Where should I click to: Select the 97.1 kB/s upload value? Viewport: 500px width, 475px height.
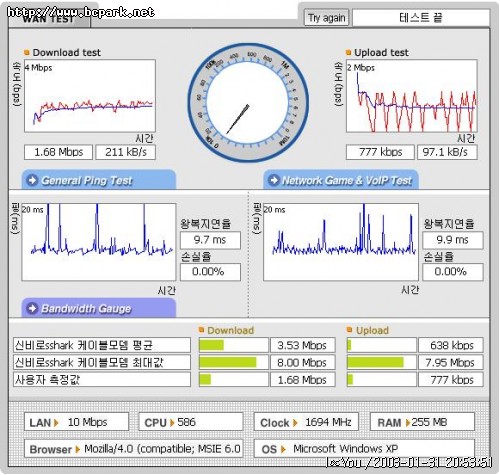(447, 152)
